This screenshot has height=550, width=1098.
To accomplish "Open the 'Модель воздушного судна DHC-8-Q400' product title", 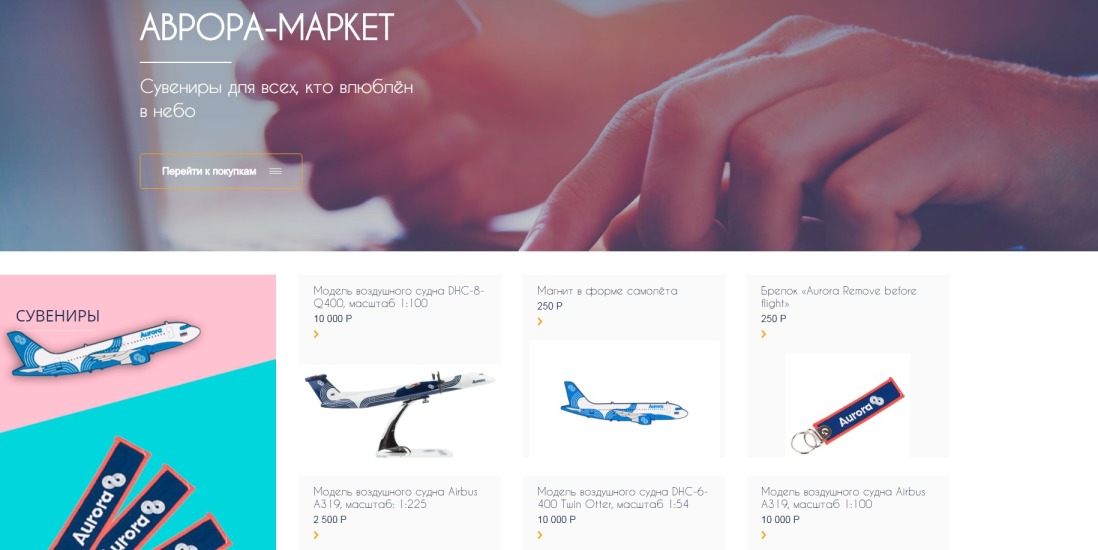I will click(x=398, y=297).
